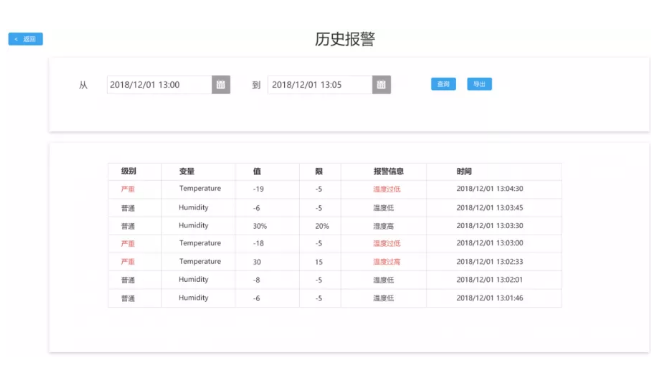Click the 报警信息 column header

click(389, 171)
